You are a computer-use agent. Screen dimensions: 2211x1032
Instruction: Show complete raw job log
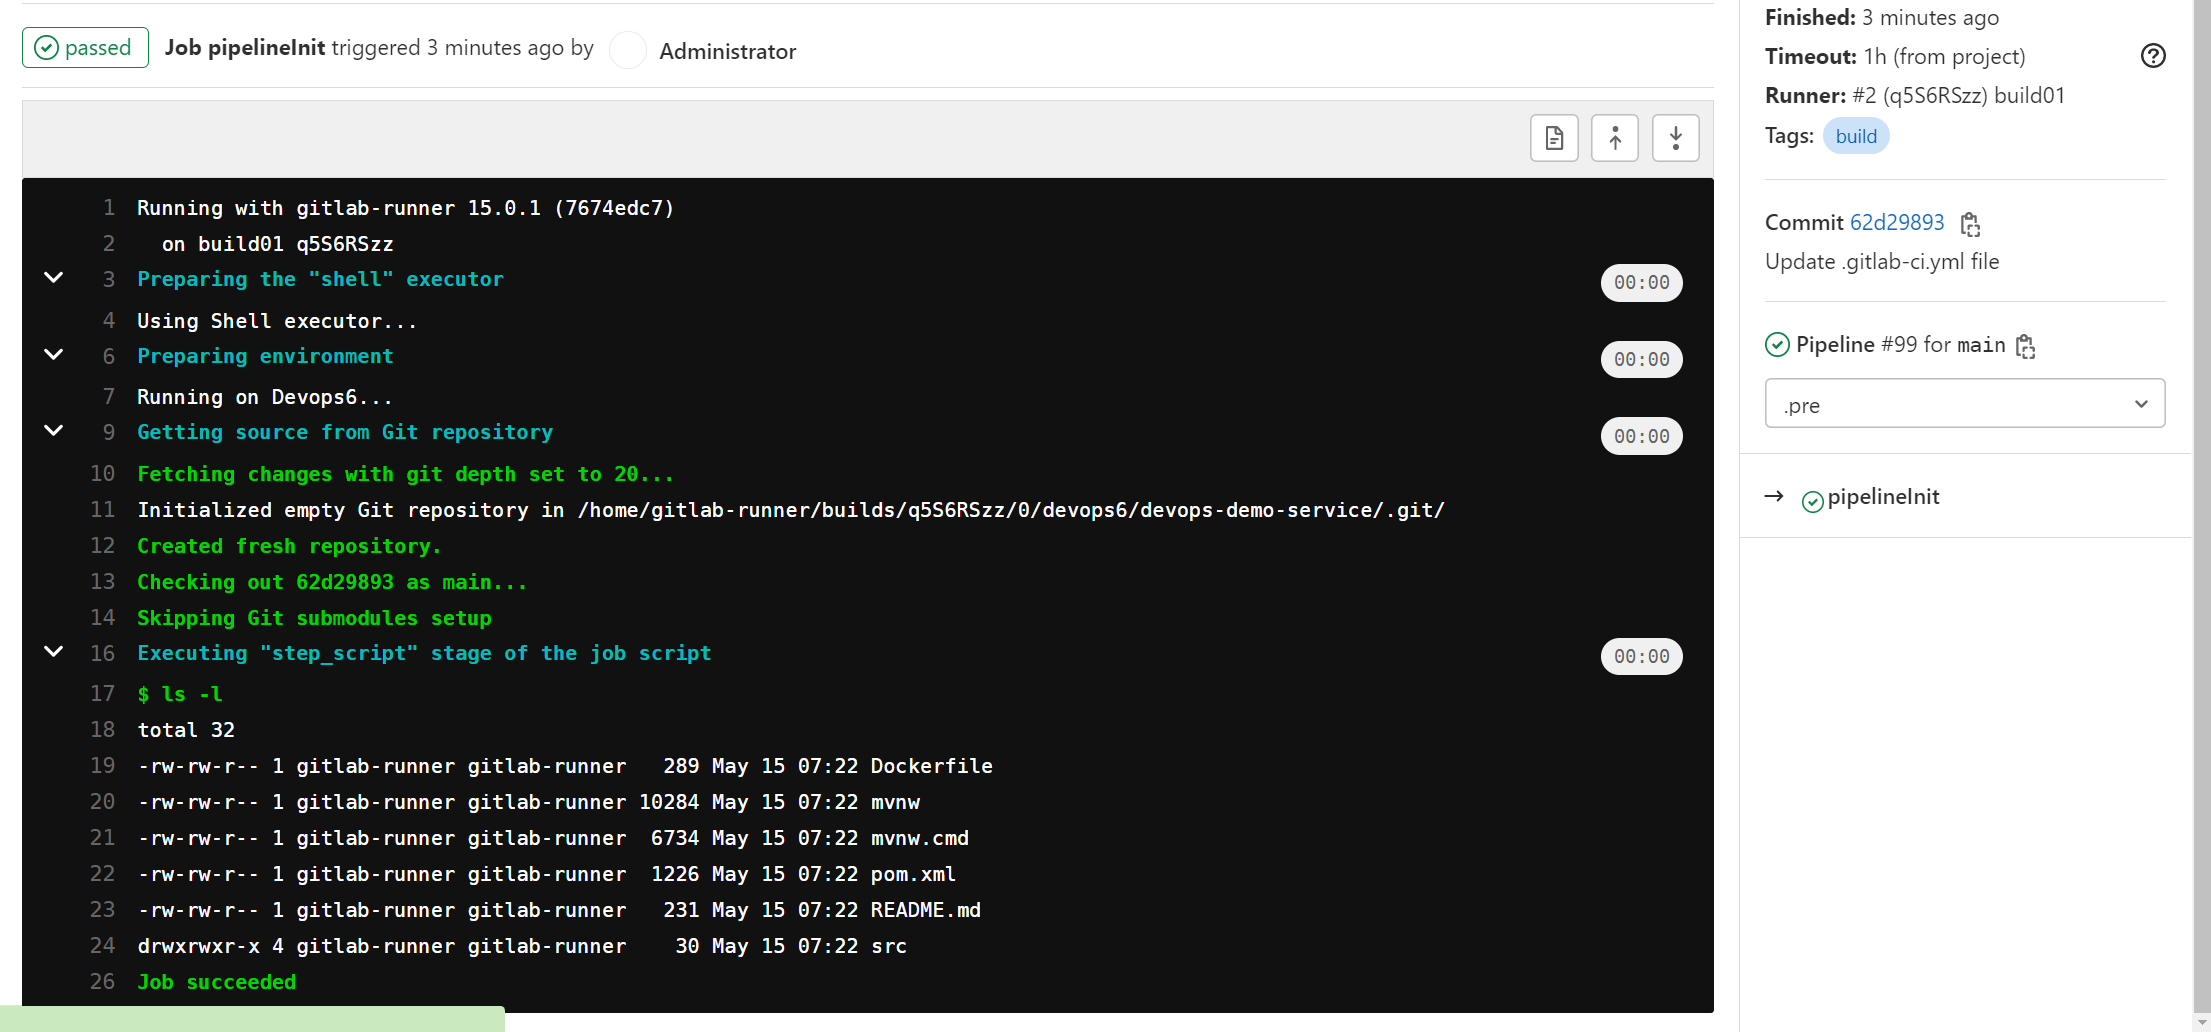pos(1554,138)
